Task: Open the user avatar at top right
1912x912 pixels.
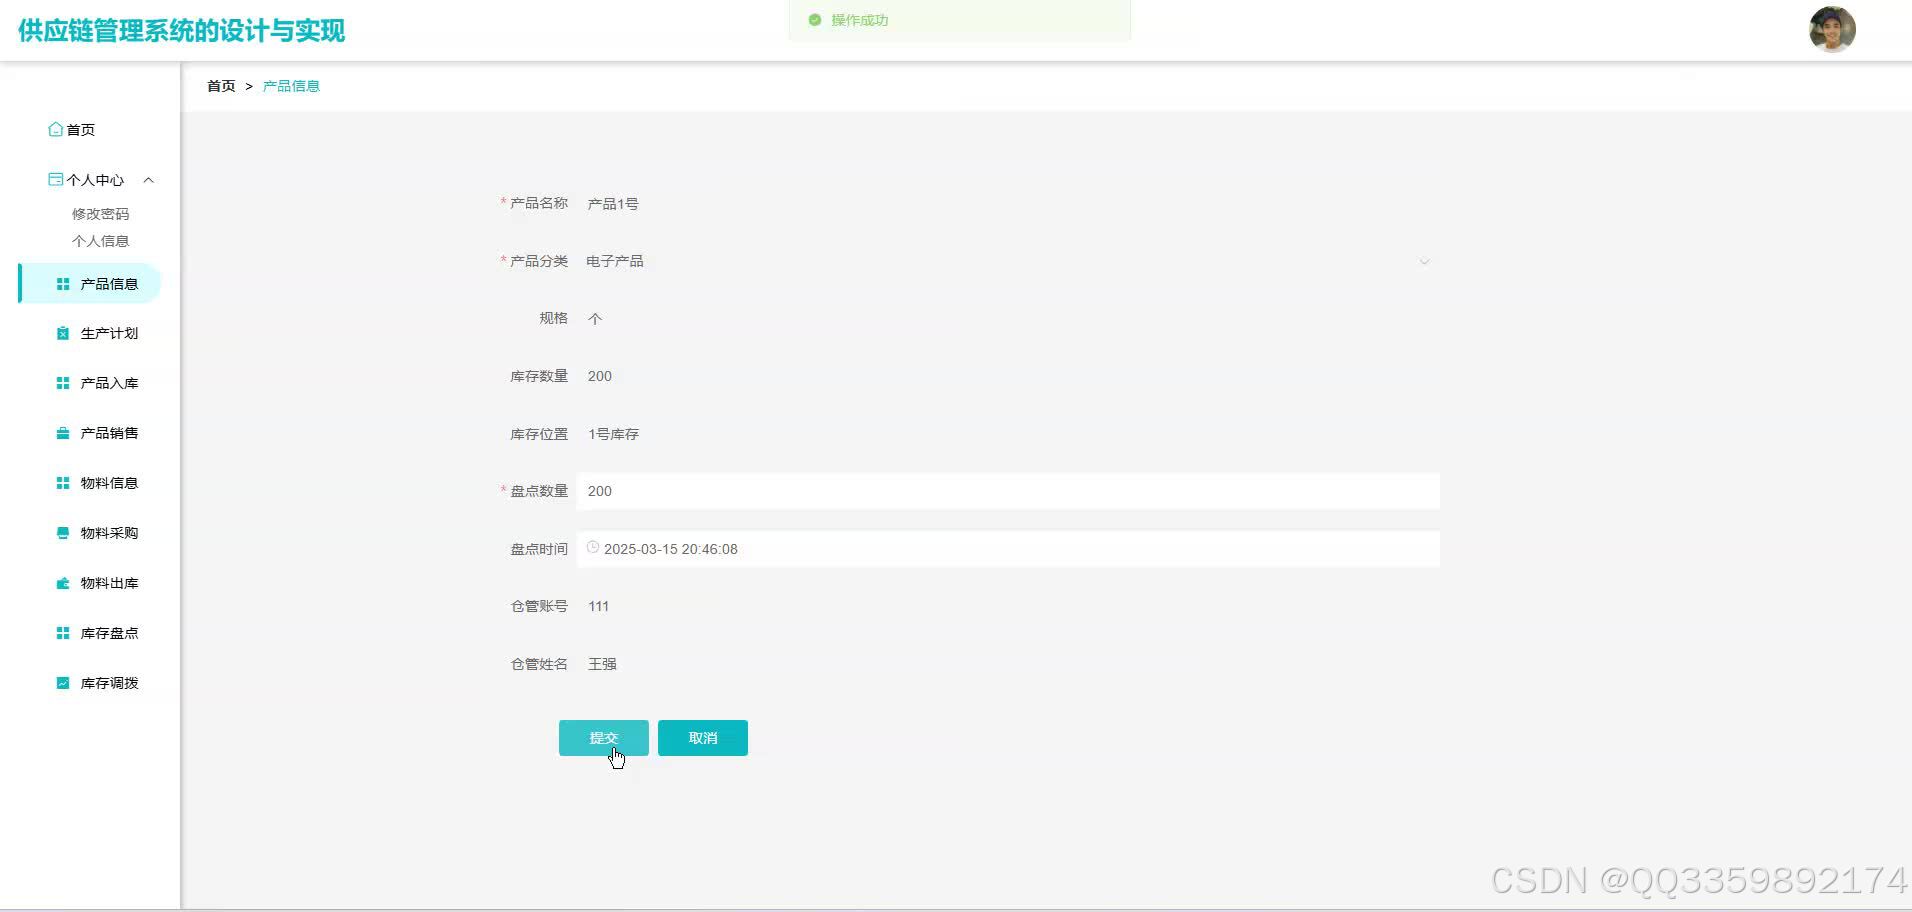Action: pyautogui.click(x=1832, y=29)
